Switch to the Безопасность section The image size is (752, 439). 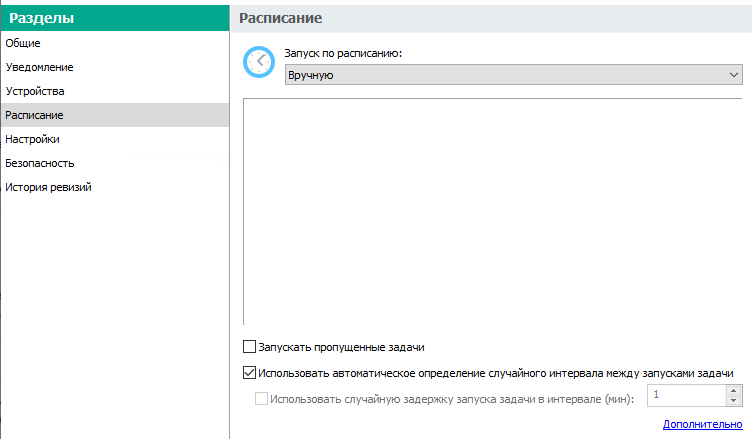tap(115, 163)
